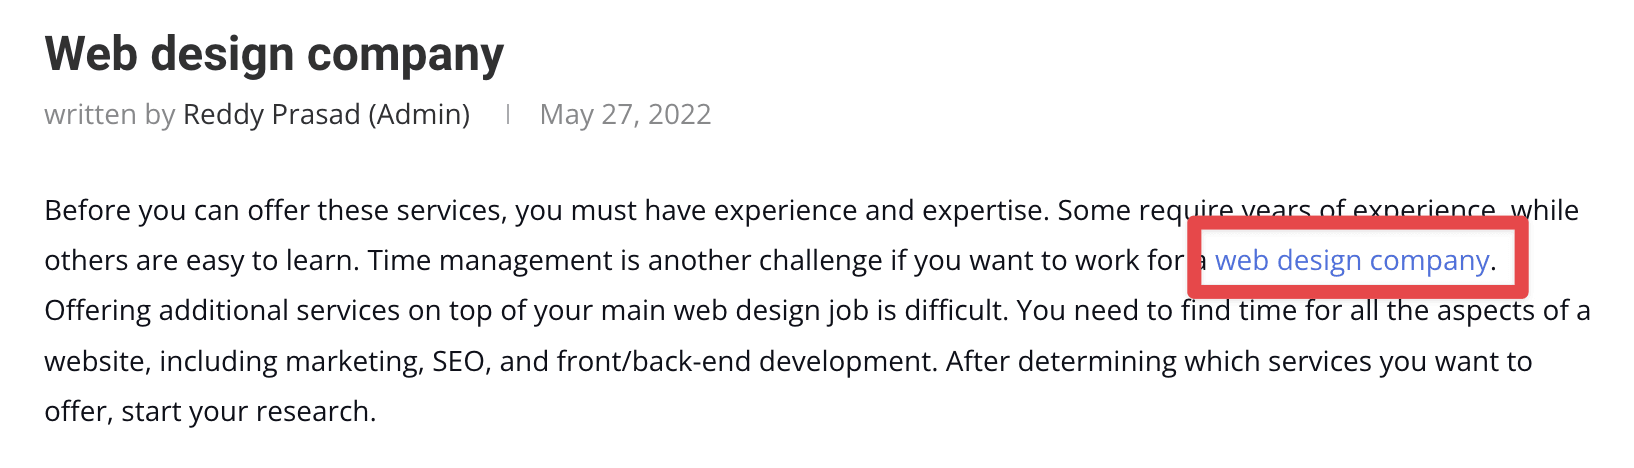Click the 'Web design company' article heading

[x=274, y=55]
